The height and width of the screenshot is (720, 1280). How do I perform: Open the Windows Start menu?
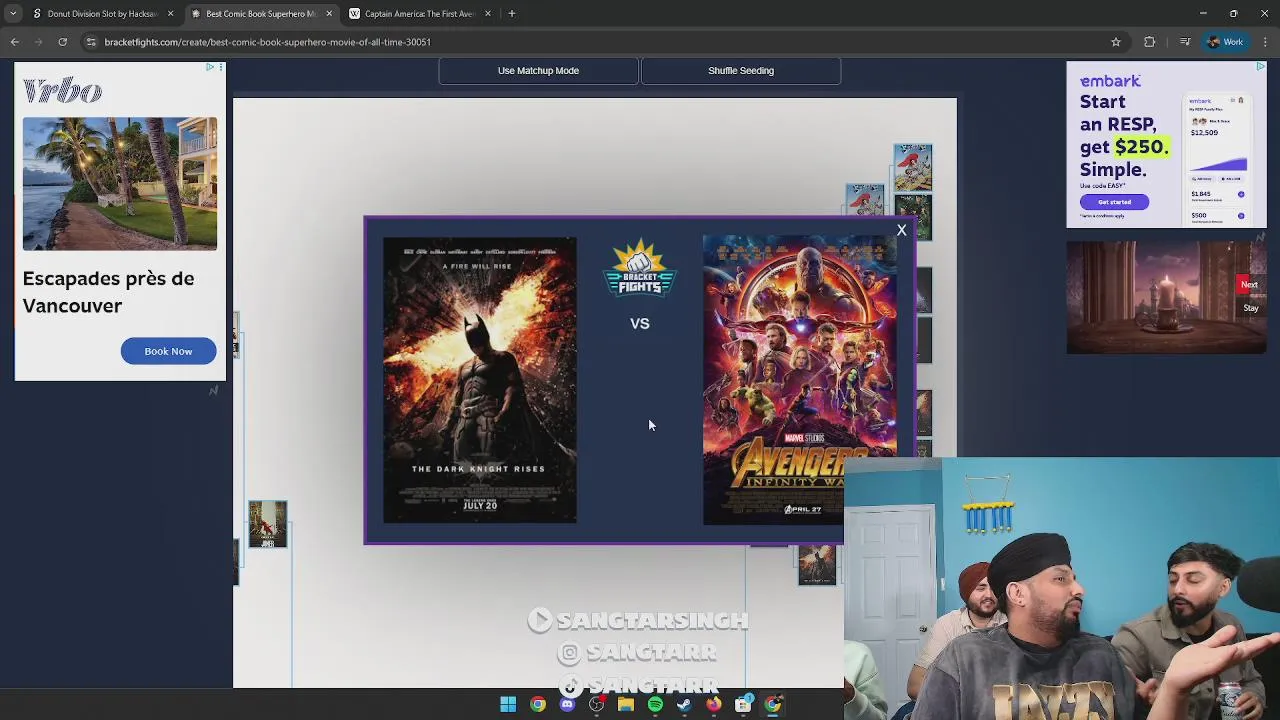(508, 705)
